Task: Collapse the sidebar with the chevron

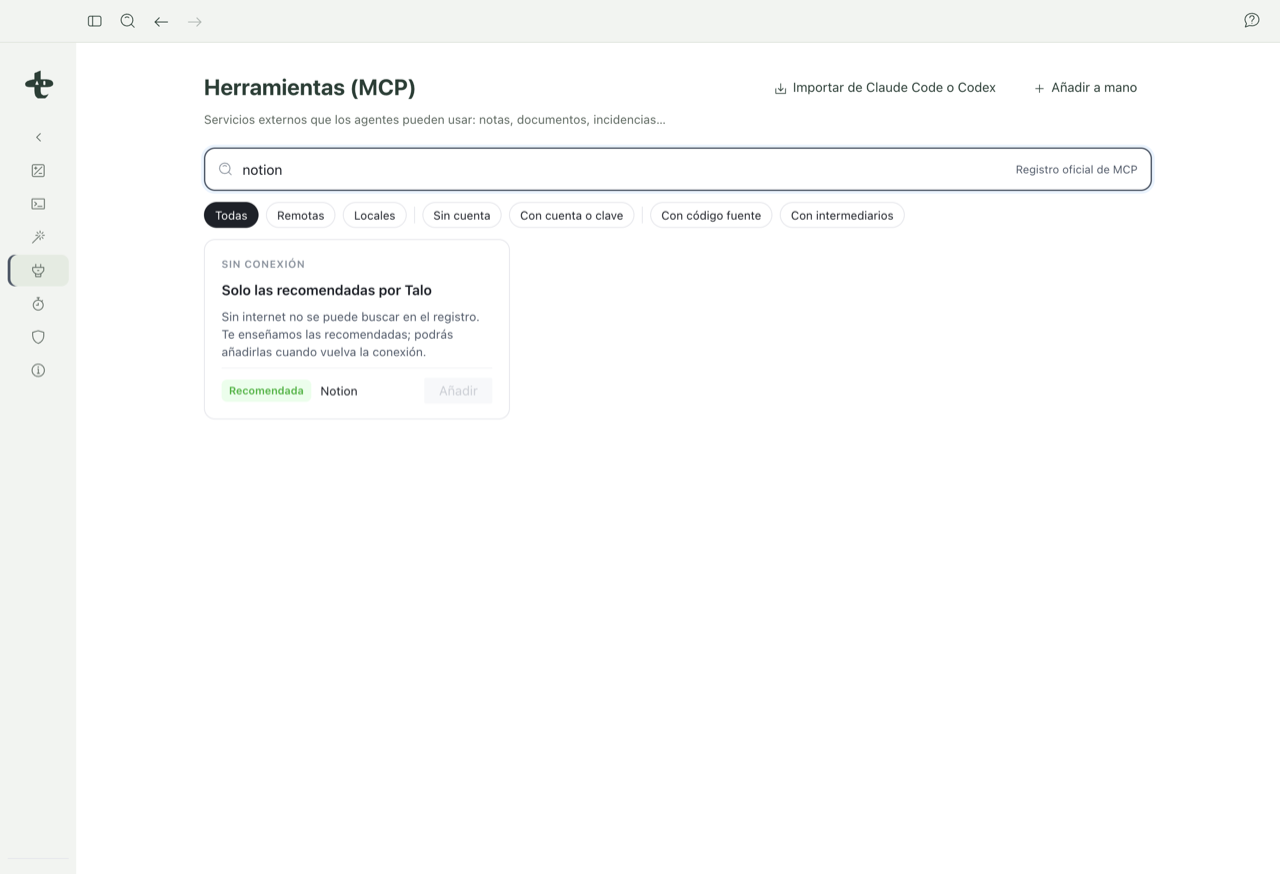Action: 38,137
